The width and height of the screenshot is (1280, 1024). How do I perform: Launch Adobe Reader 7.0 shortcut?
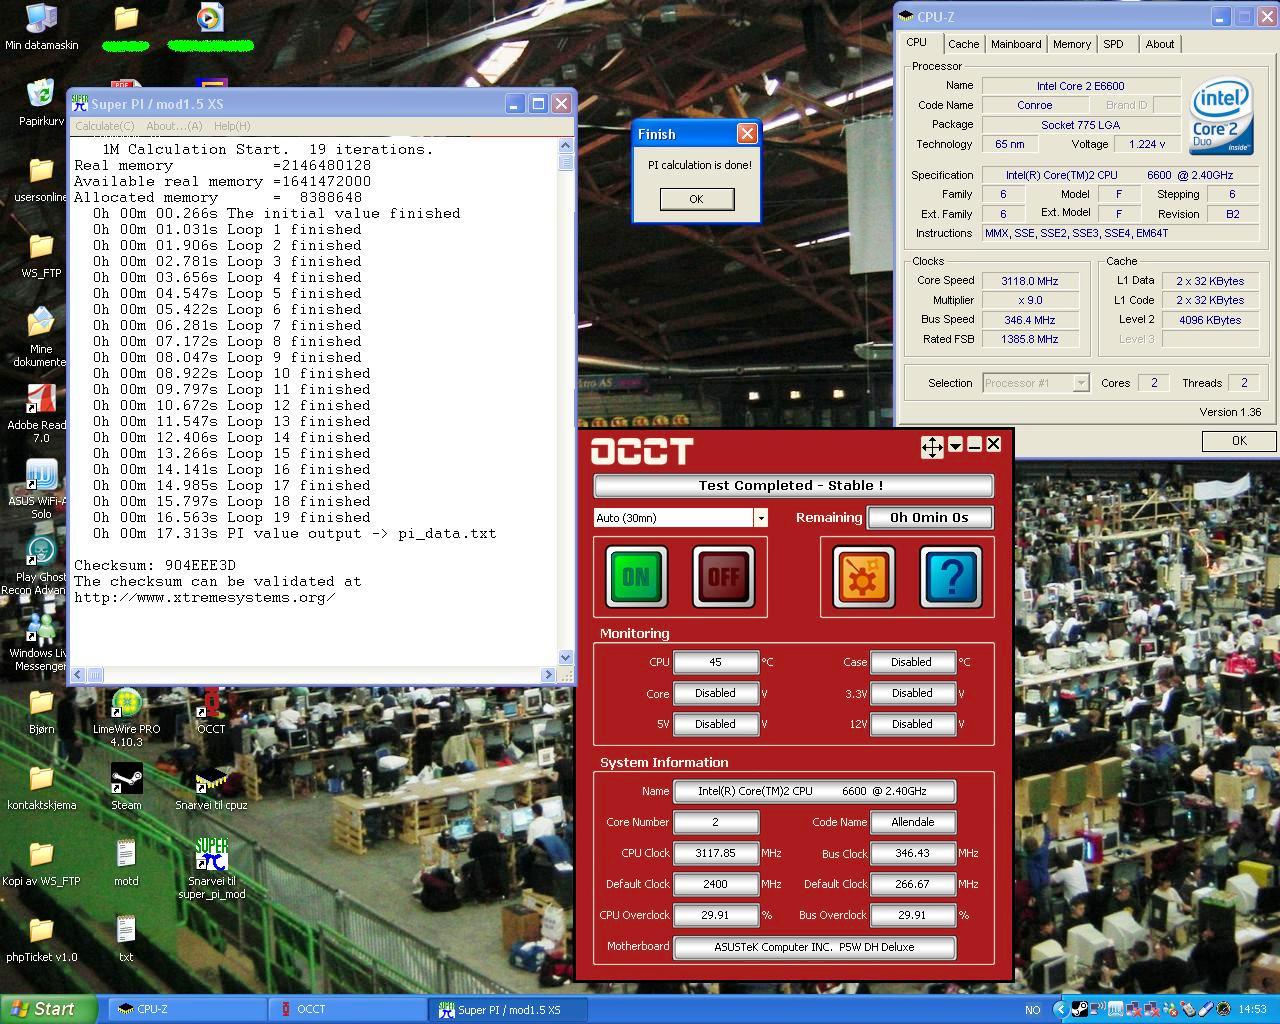[x=41, y=413]
